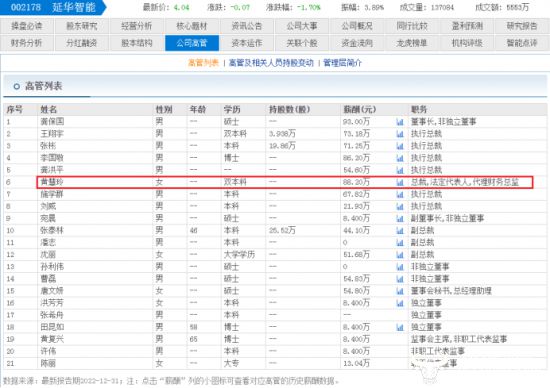
Task: View salary chart icon for 田昆如
Action: tap(400, 328)
